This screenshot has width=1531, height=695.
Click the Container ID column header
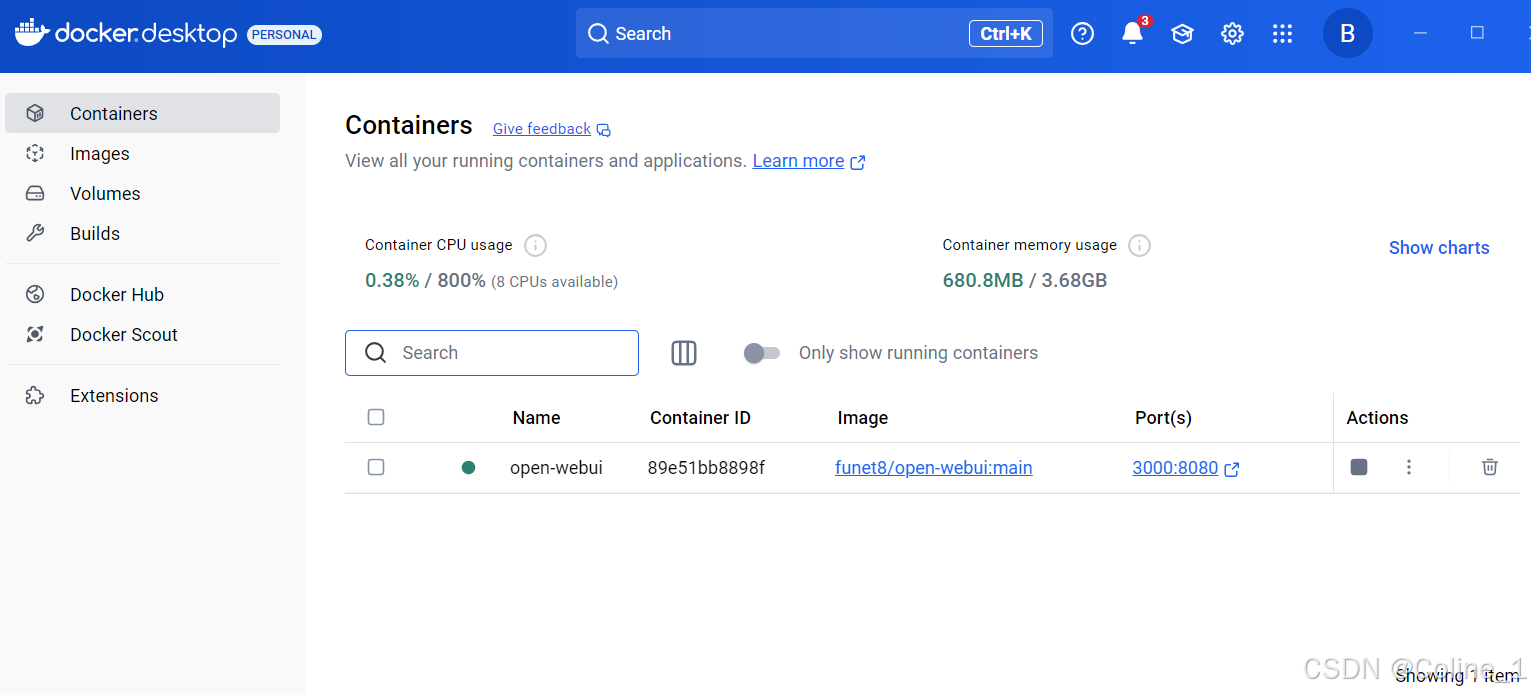tap(700, 418)
